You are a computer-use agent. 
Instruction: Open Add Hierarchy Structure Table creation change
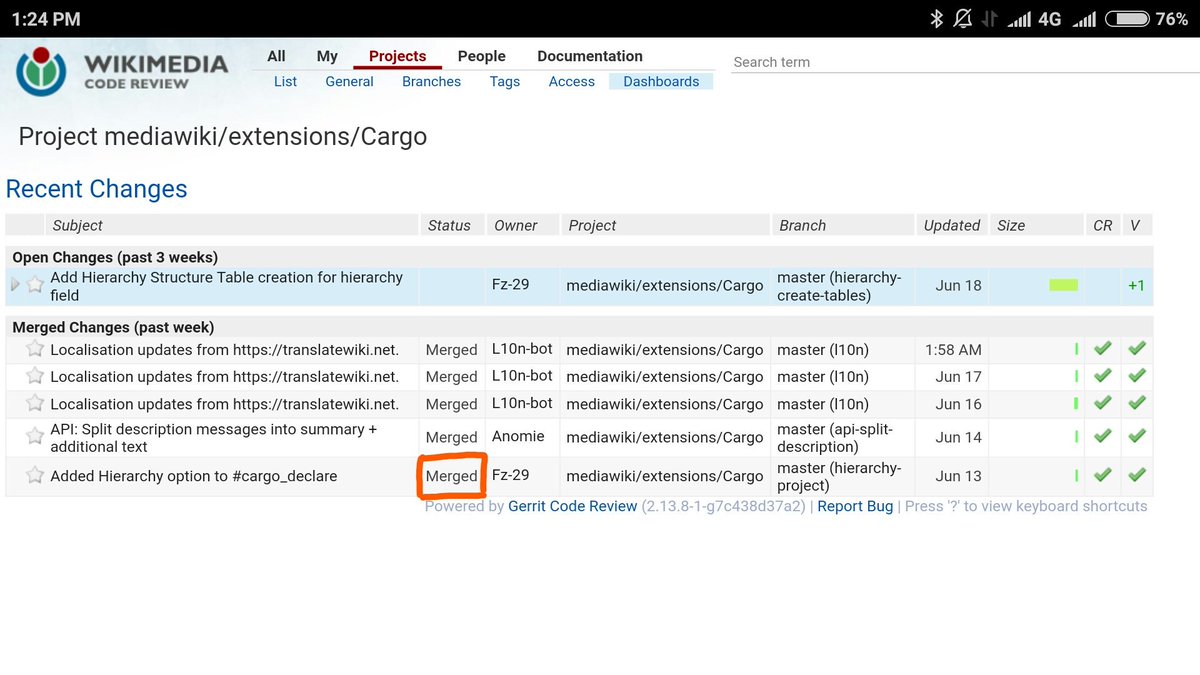coord(226,286)
